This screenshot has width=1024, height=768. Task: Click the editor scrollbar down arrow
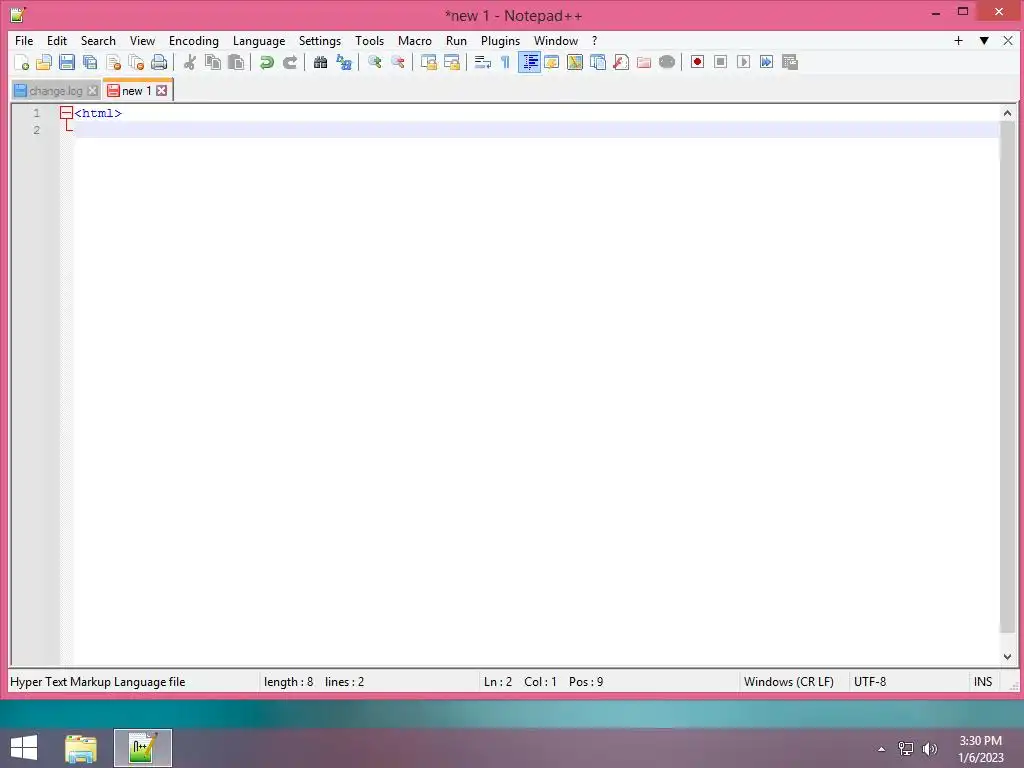pyautogui.click(x=1007, y=656)
